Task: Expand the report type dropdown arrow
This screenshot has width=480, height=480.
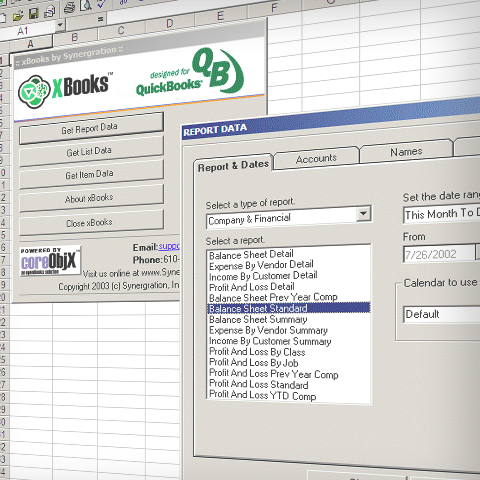Action: (363, 213)
